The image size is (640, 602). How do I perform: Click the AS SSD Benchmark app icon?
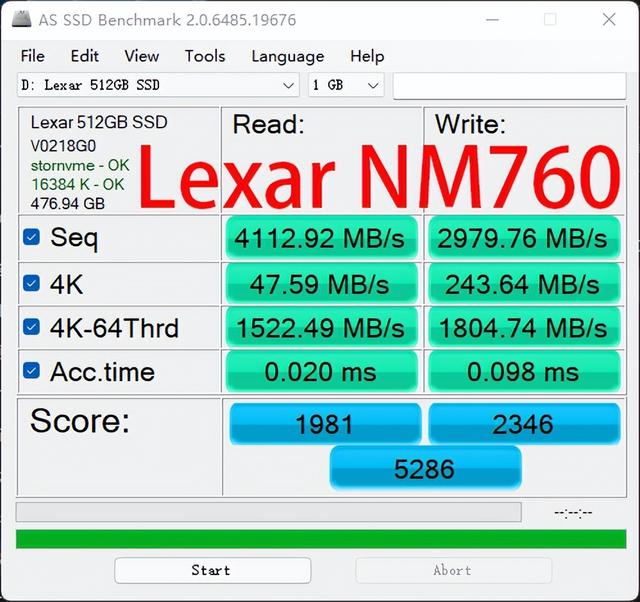click(x=22, y=19)
